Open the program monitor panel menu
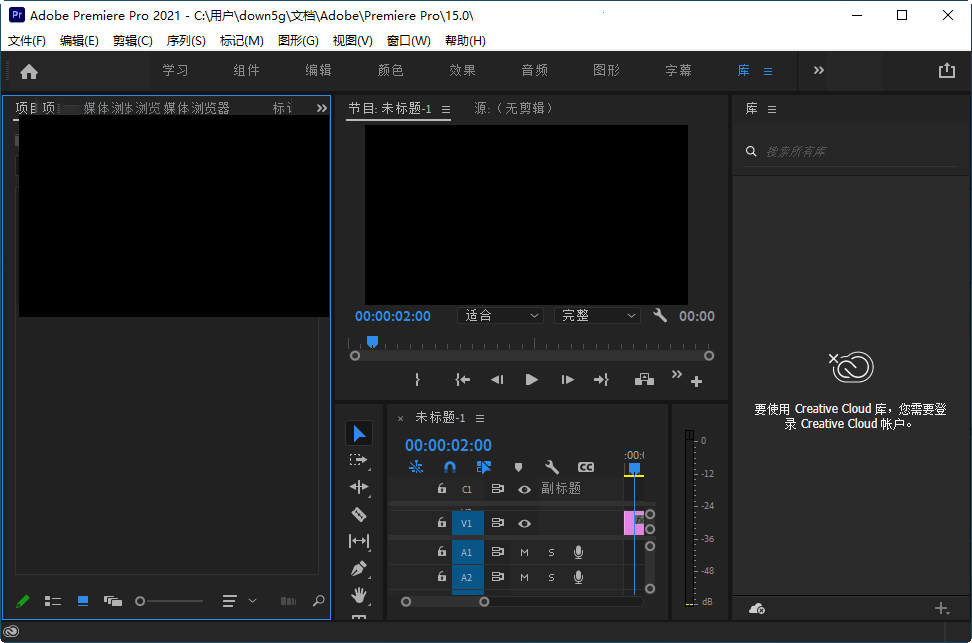The width and height of the screenshot is (972, 643). pyautogui.click(x=446, y=109)
